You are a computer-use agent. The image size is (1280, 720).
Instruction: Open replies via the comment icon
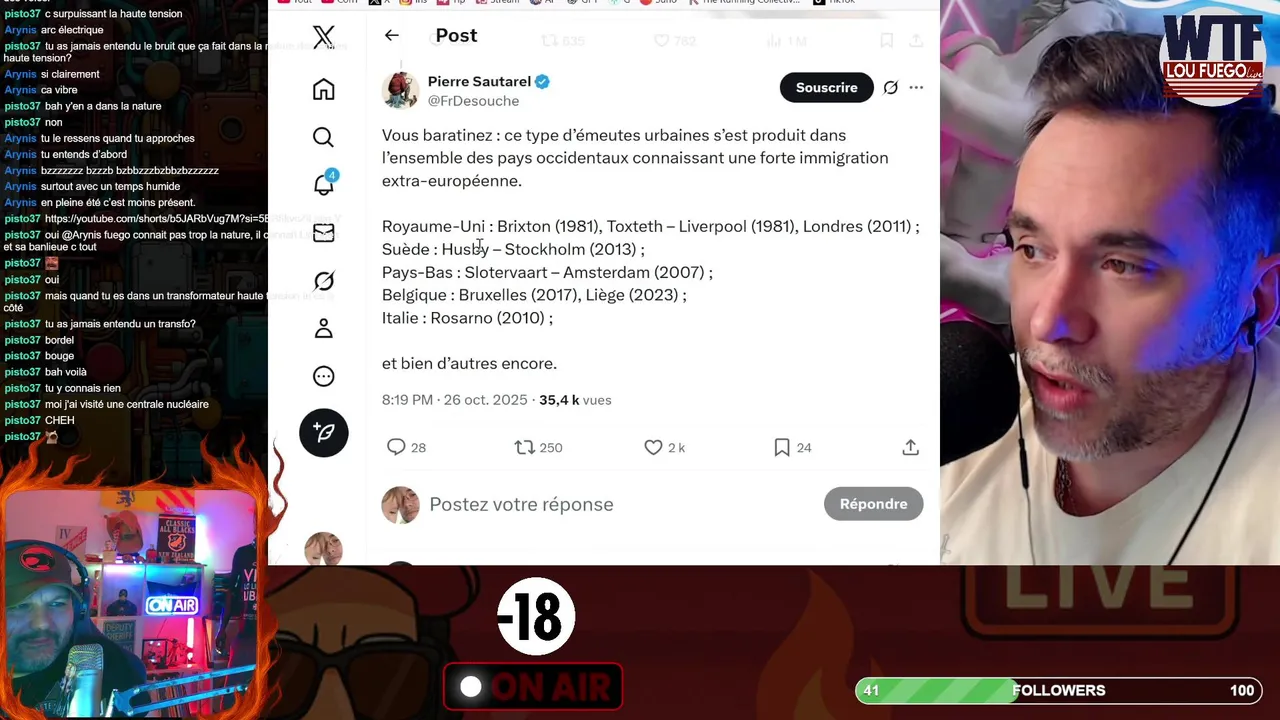pos(396,448)
